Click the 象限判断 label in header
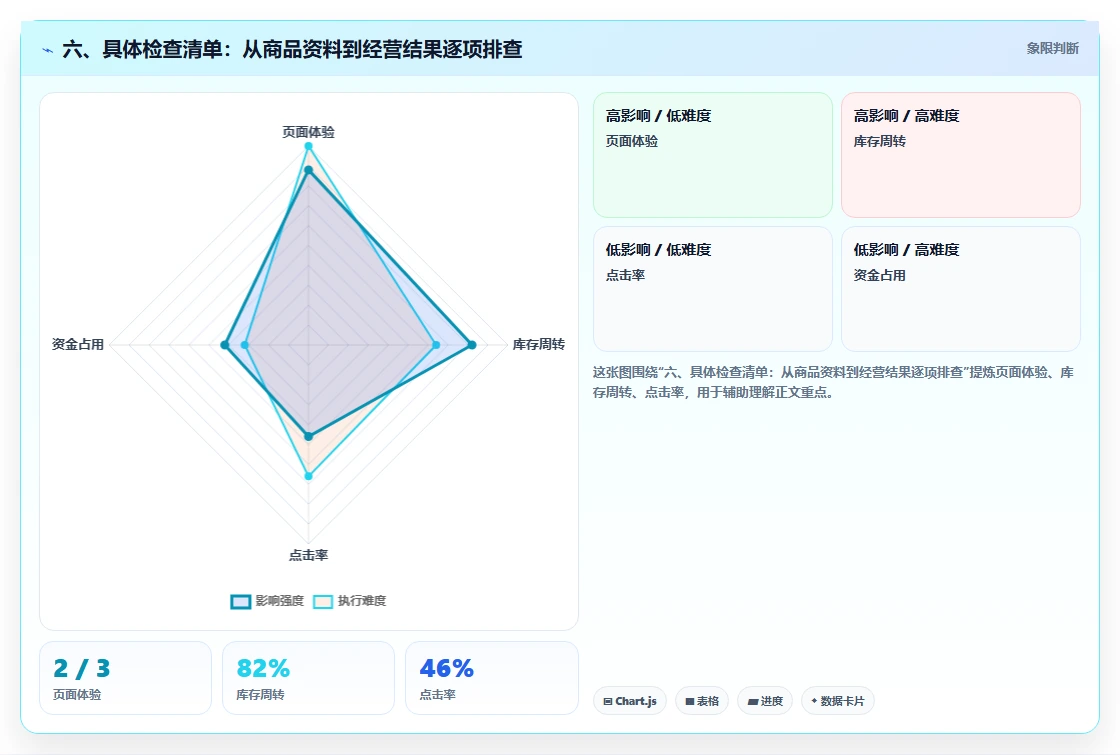 tap(1053, 49)
